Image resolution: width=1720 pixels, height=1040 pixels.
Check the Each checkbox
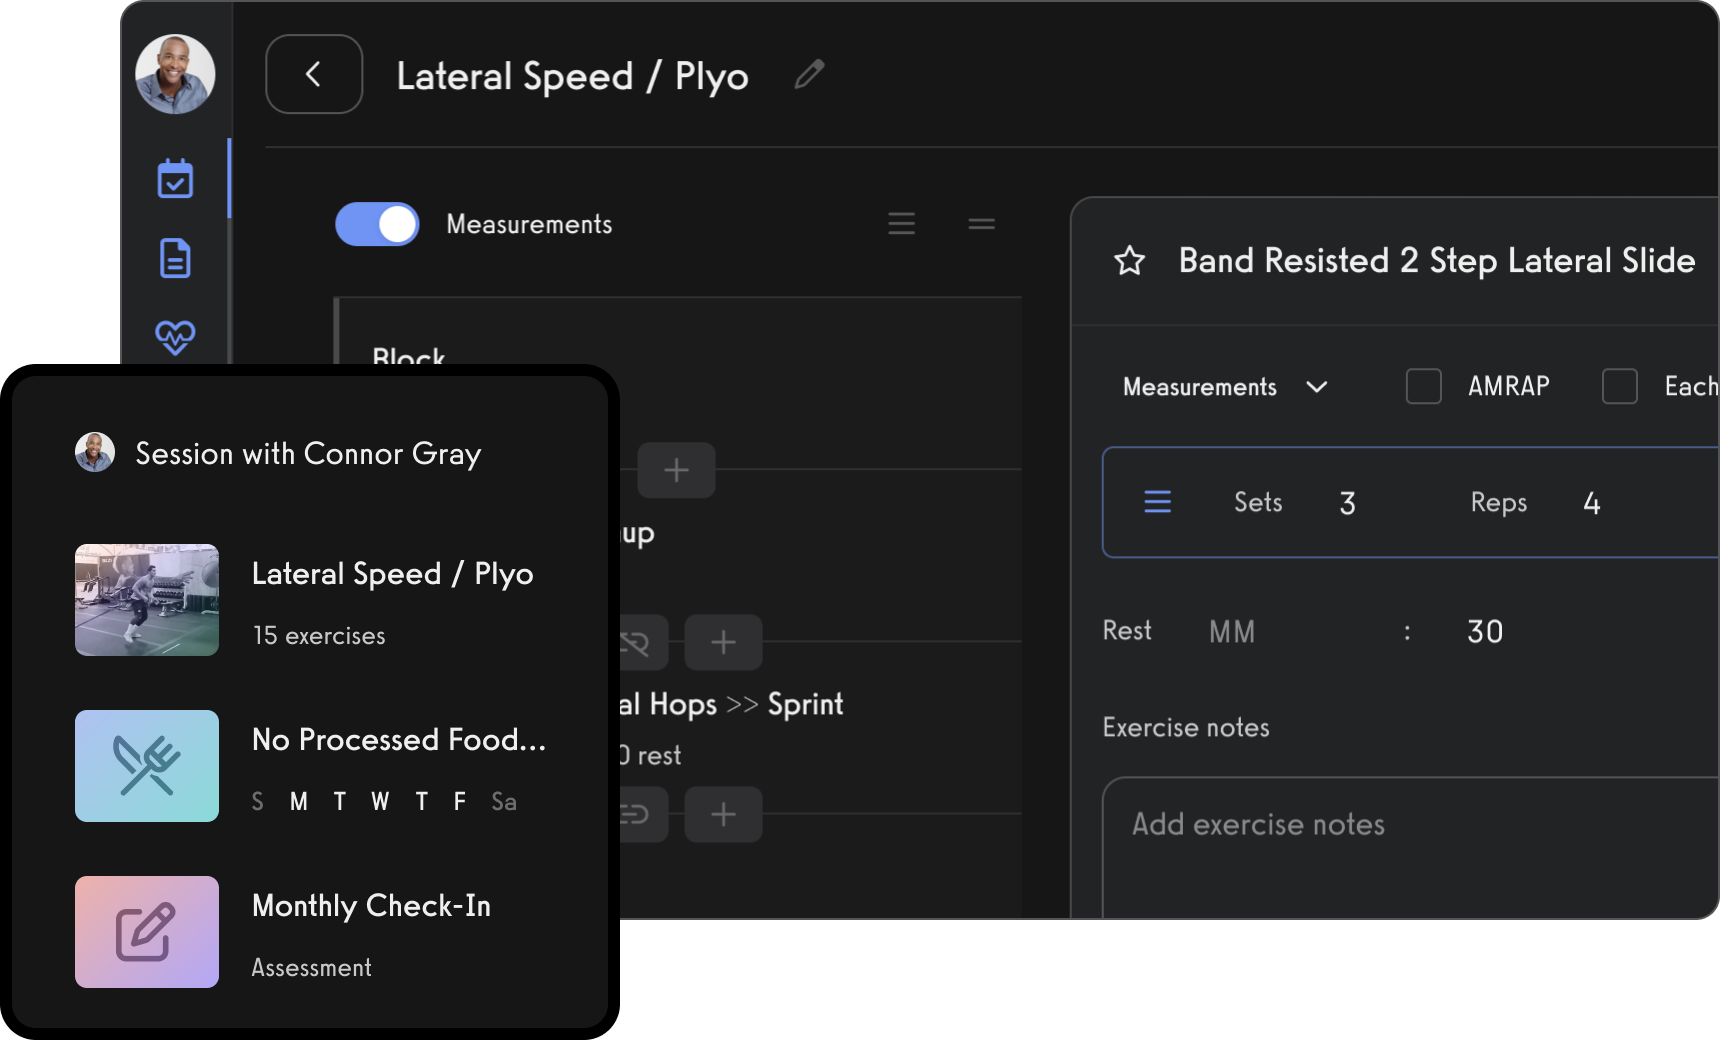tap(1619, 386)
